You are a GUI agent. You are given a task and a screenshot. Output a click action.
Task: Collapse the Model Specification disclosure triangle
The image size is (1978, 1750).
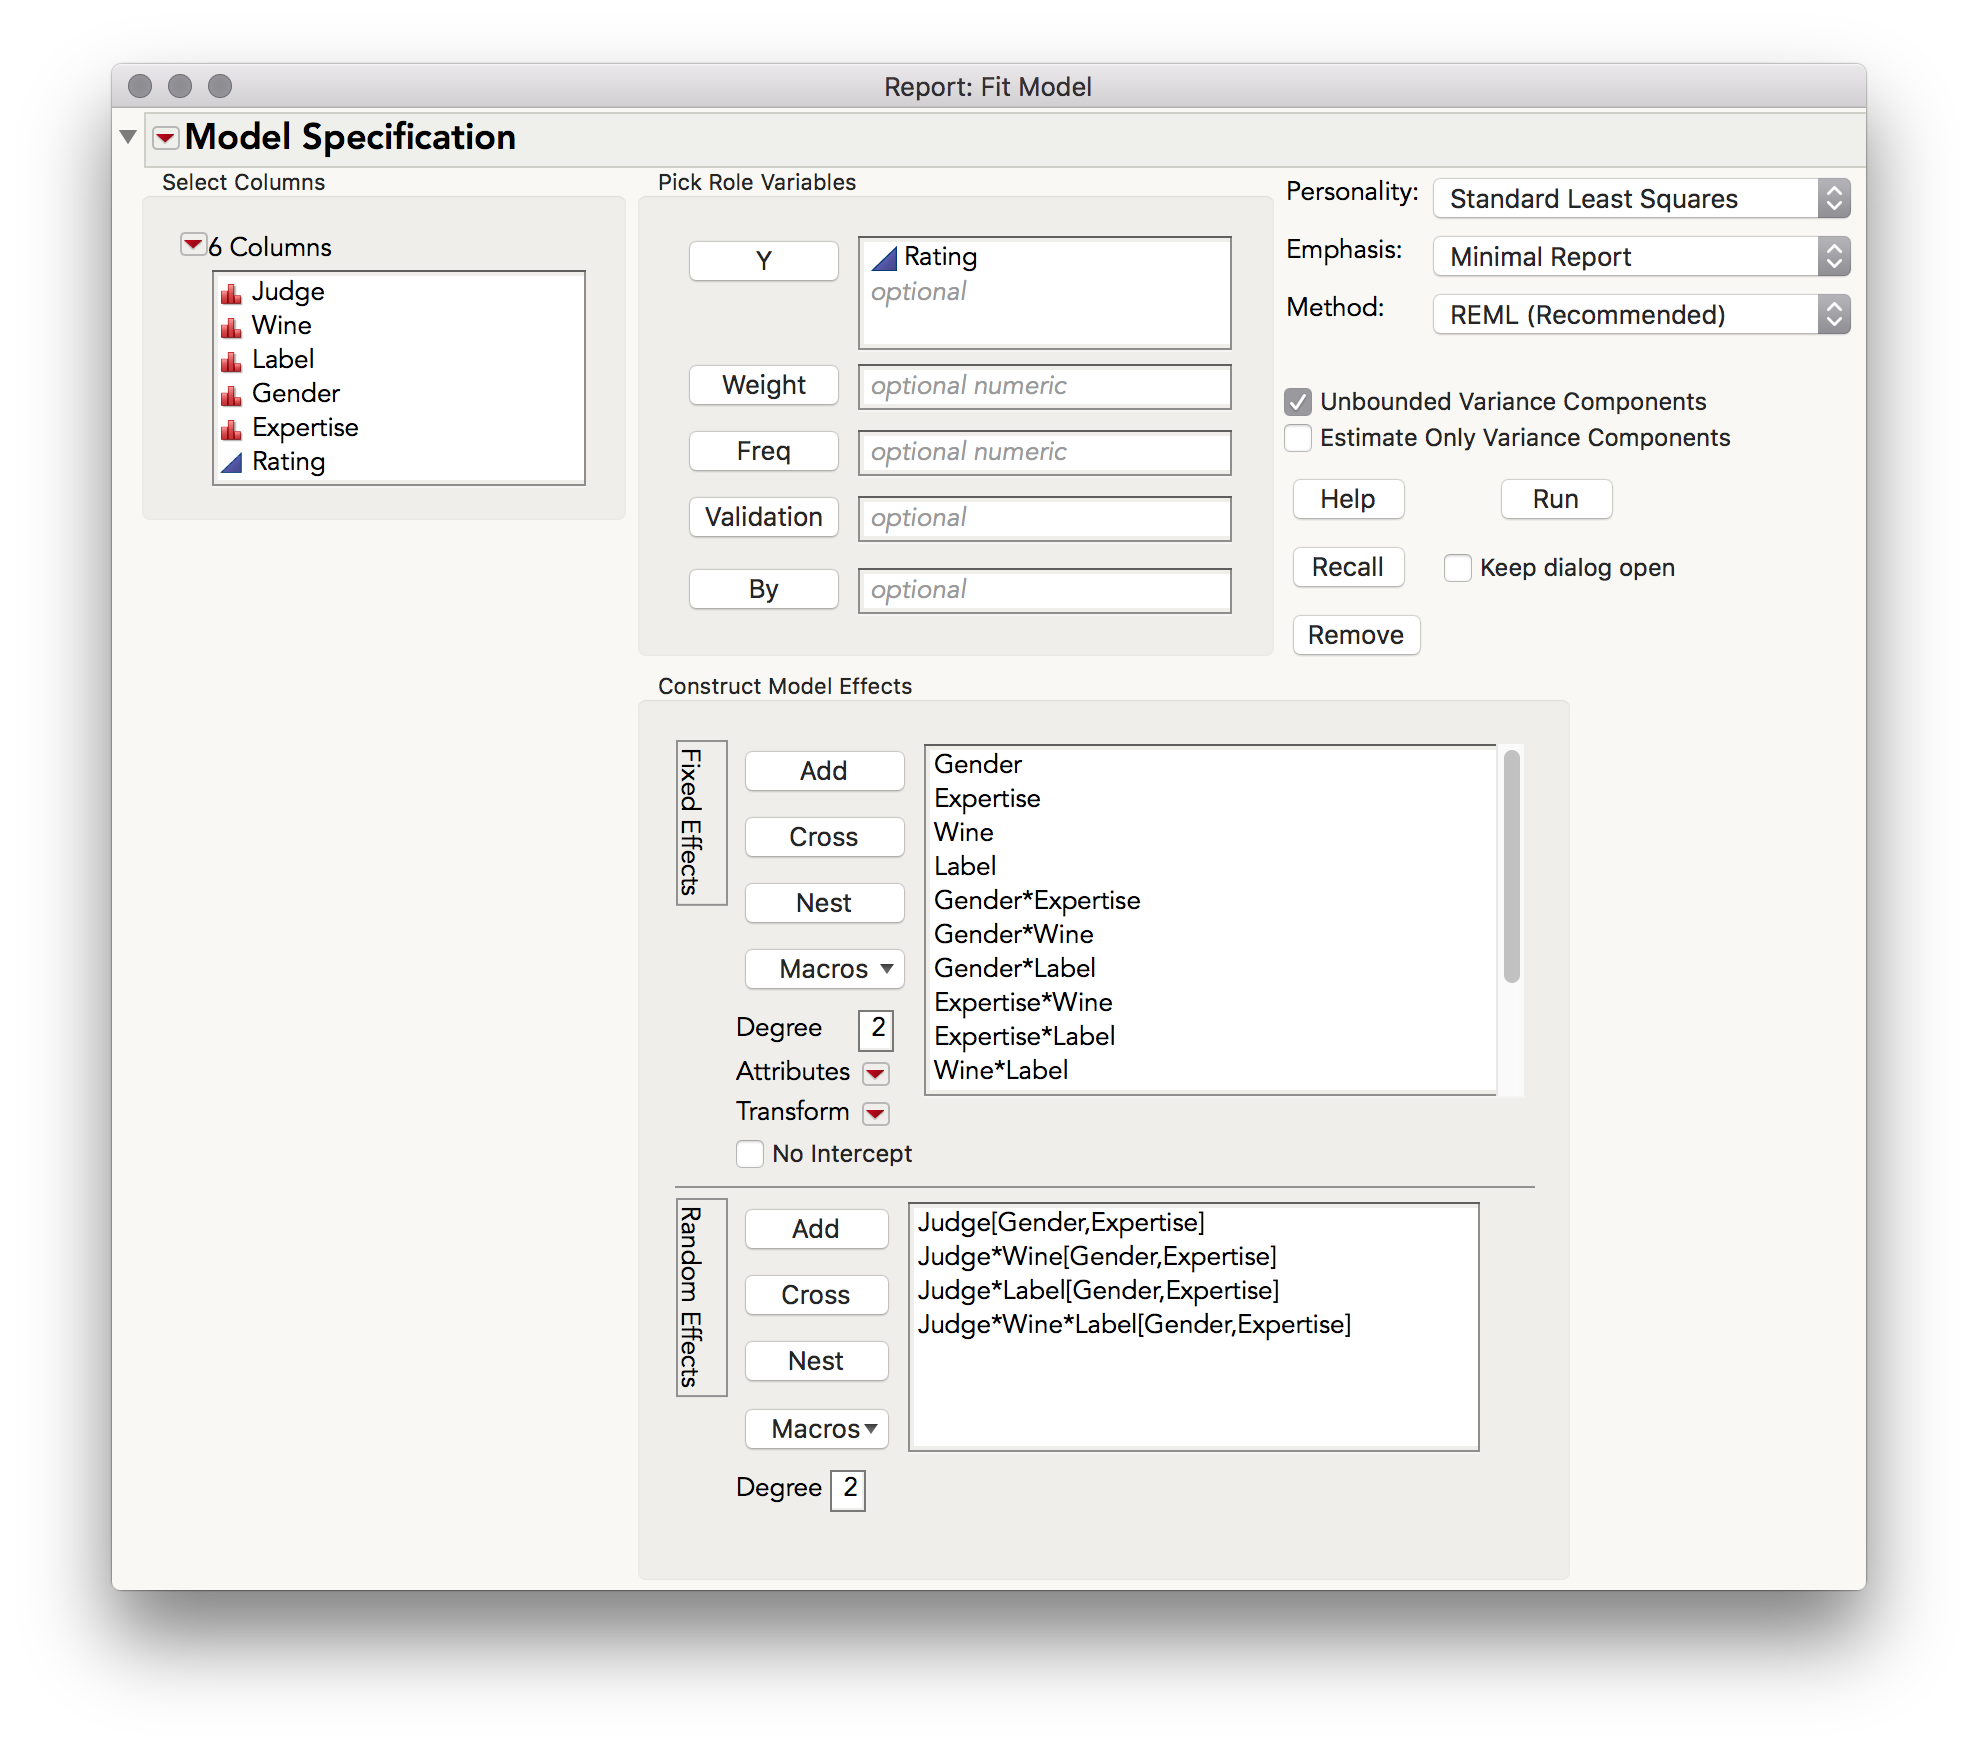[128, 137]
